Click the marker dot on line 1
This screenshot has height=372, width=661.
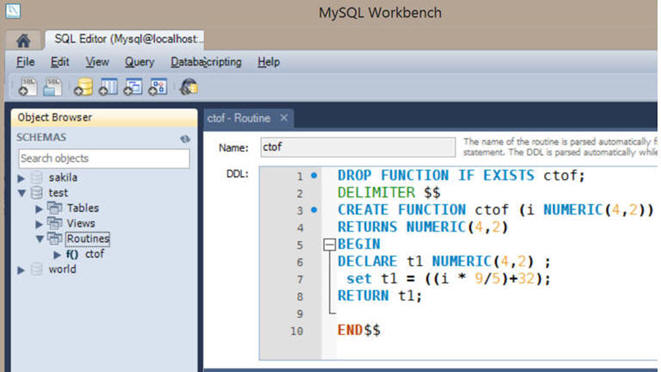(314, 175)
